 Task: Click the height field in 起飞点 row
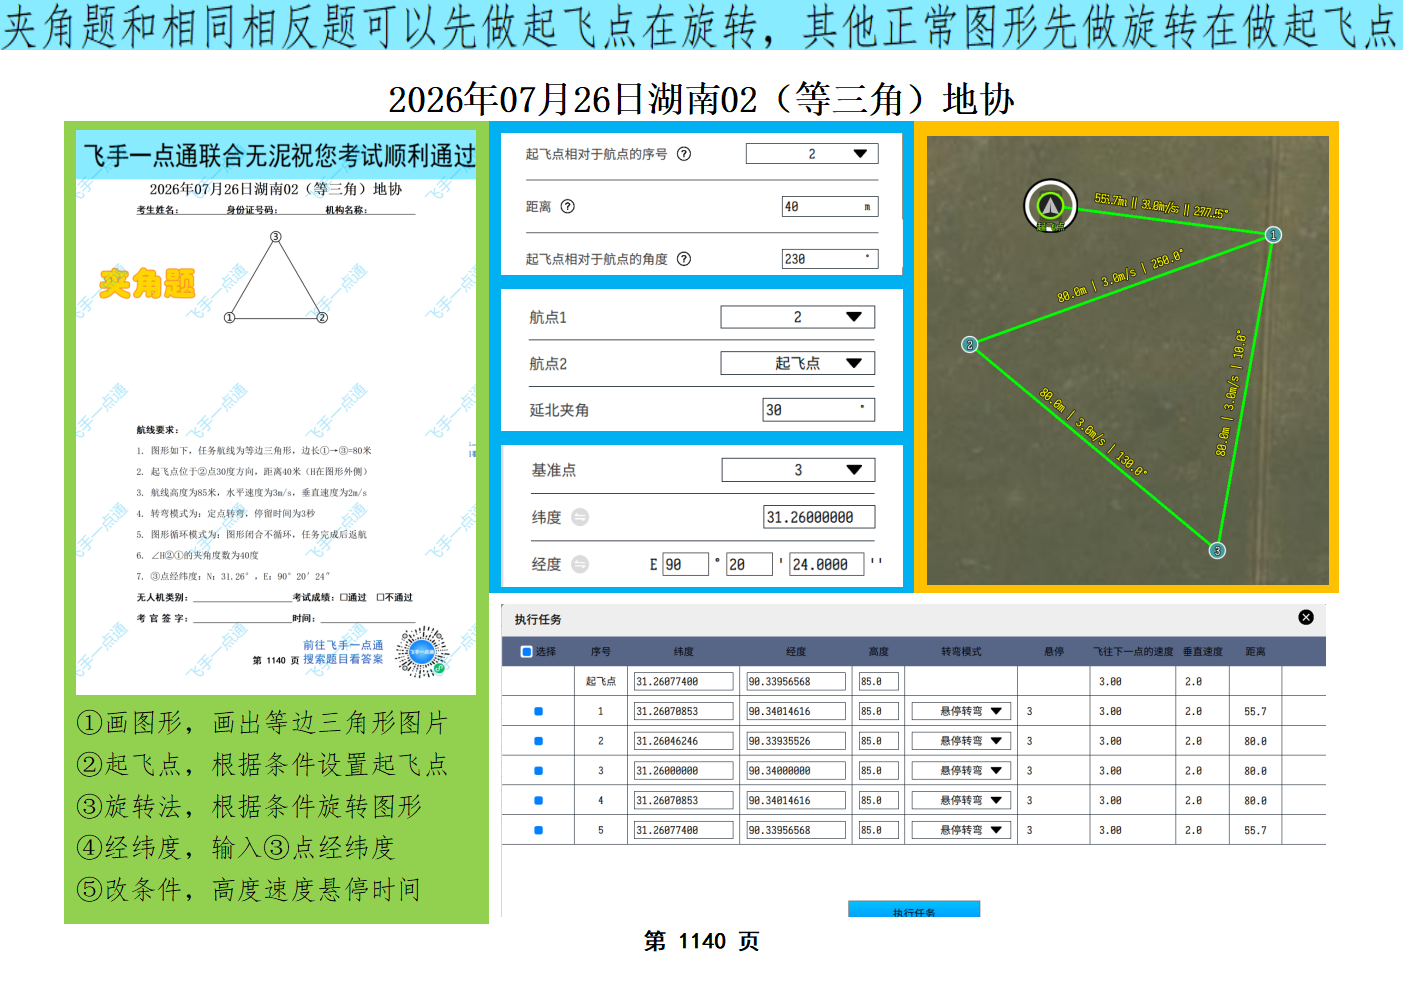pos(878,682)
